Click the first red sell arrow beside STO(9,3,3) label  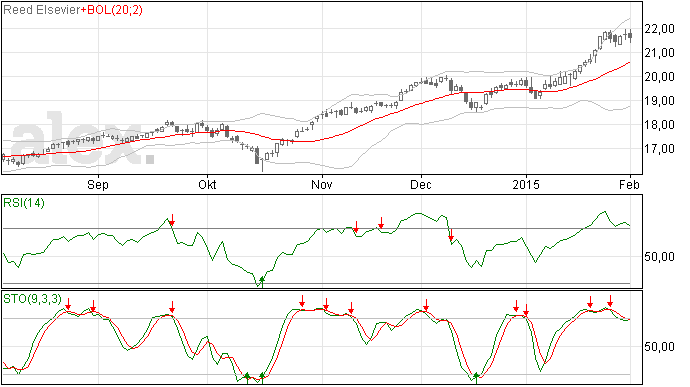click(x=68, y=304)
